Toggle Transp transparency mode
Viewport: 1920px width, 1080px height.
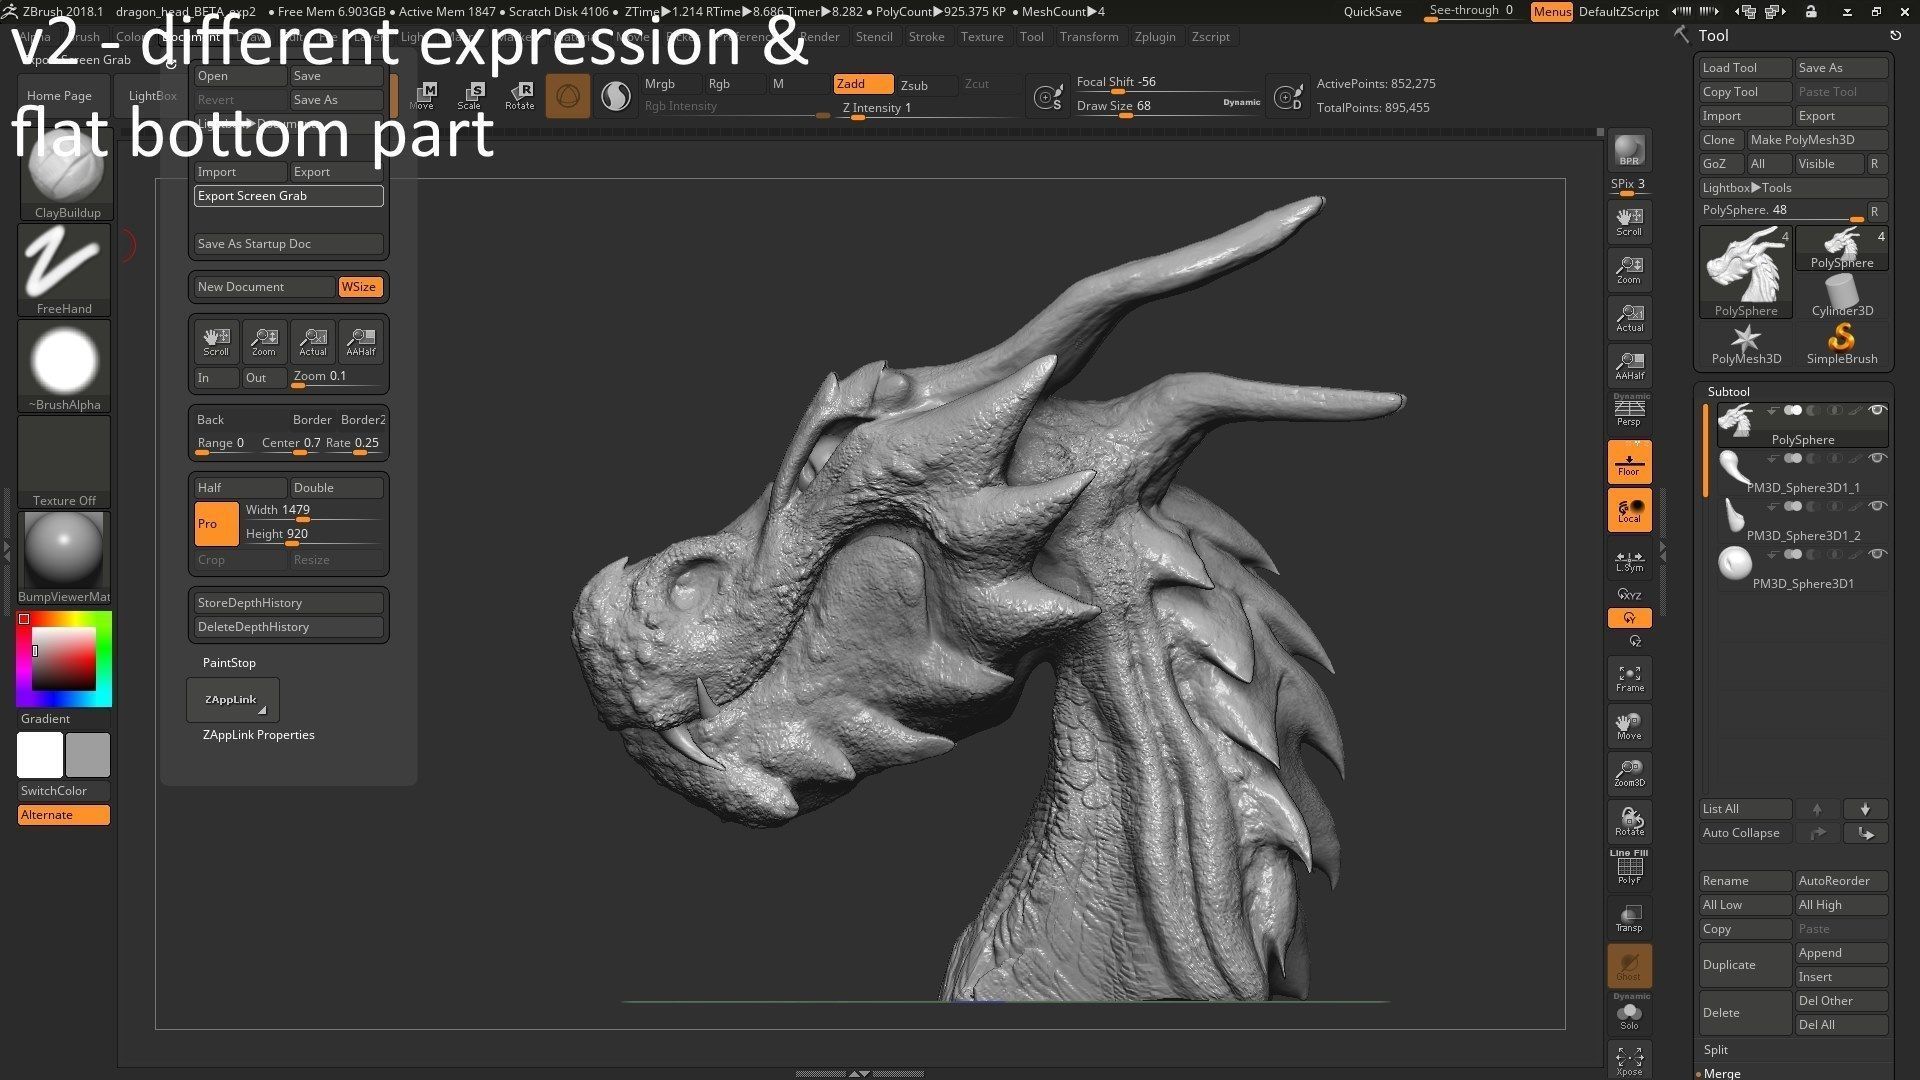(x=1629, y=917)
